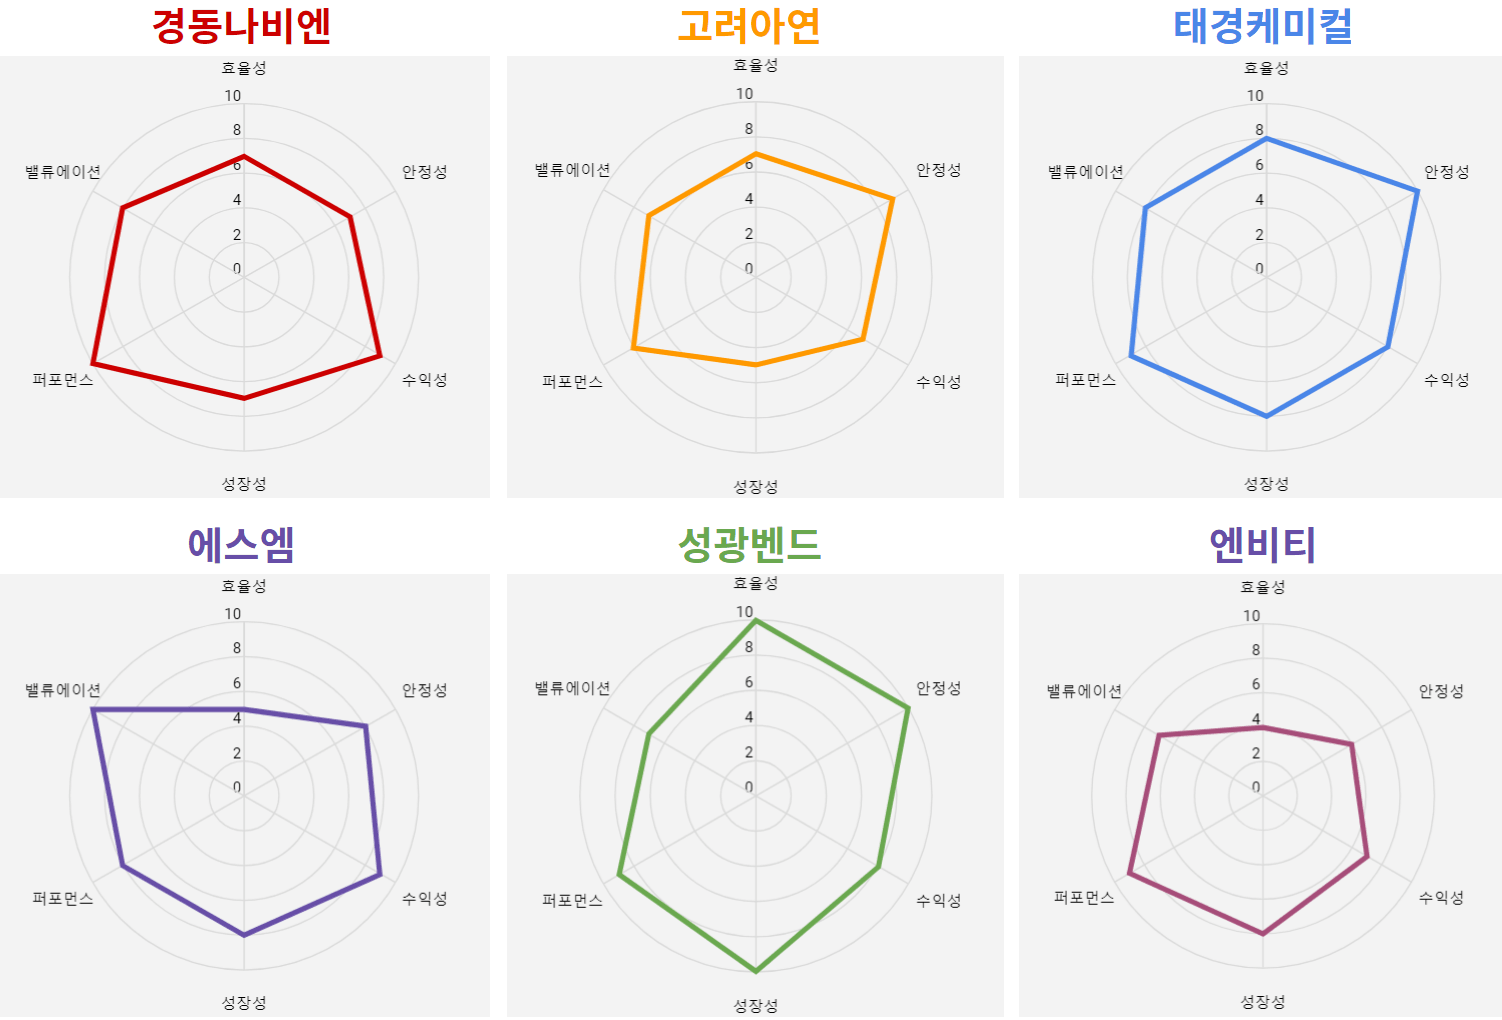Image resolution: width=1502 pixels, height=1020 pixels.
Task: Click 밸류에이션 axis label in 에스엠 chart
Action: click(x=63, y=690)
